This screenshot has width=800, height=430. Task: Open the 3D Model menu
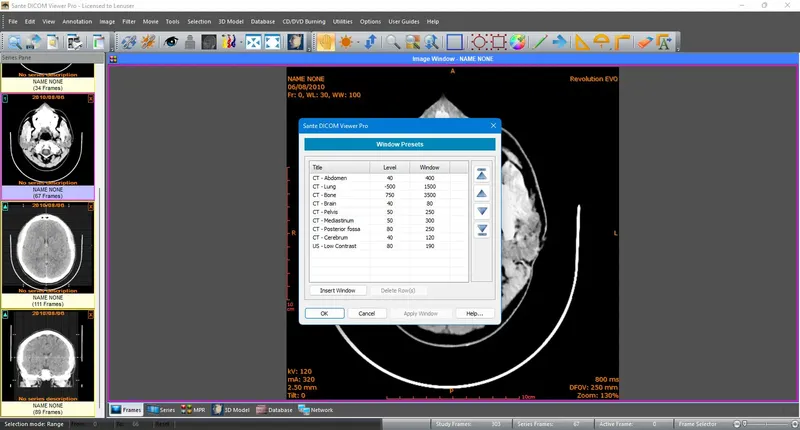[231, 21]
